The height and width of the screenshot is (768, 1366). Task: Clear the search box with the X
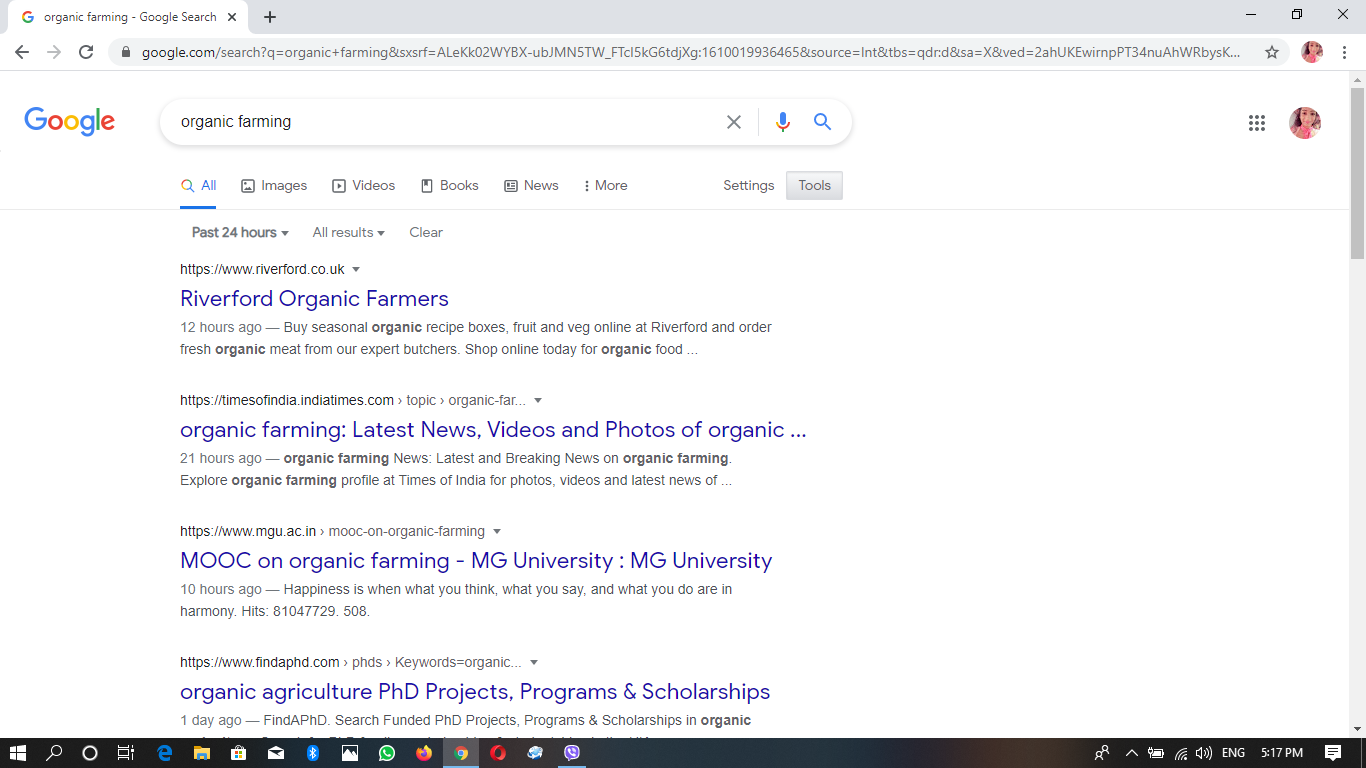pos(734,122)
